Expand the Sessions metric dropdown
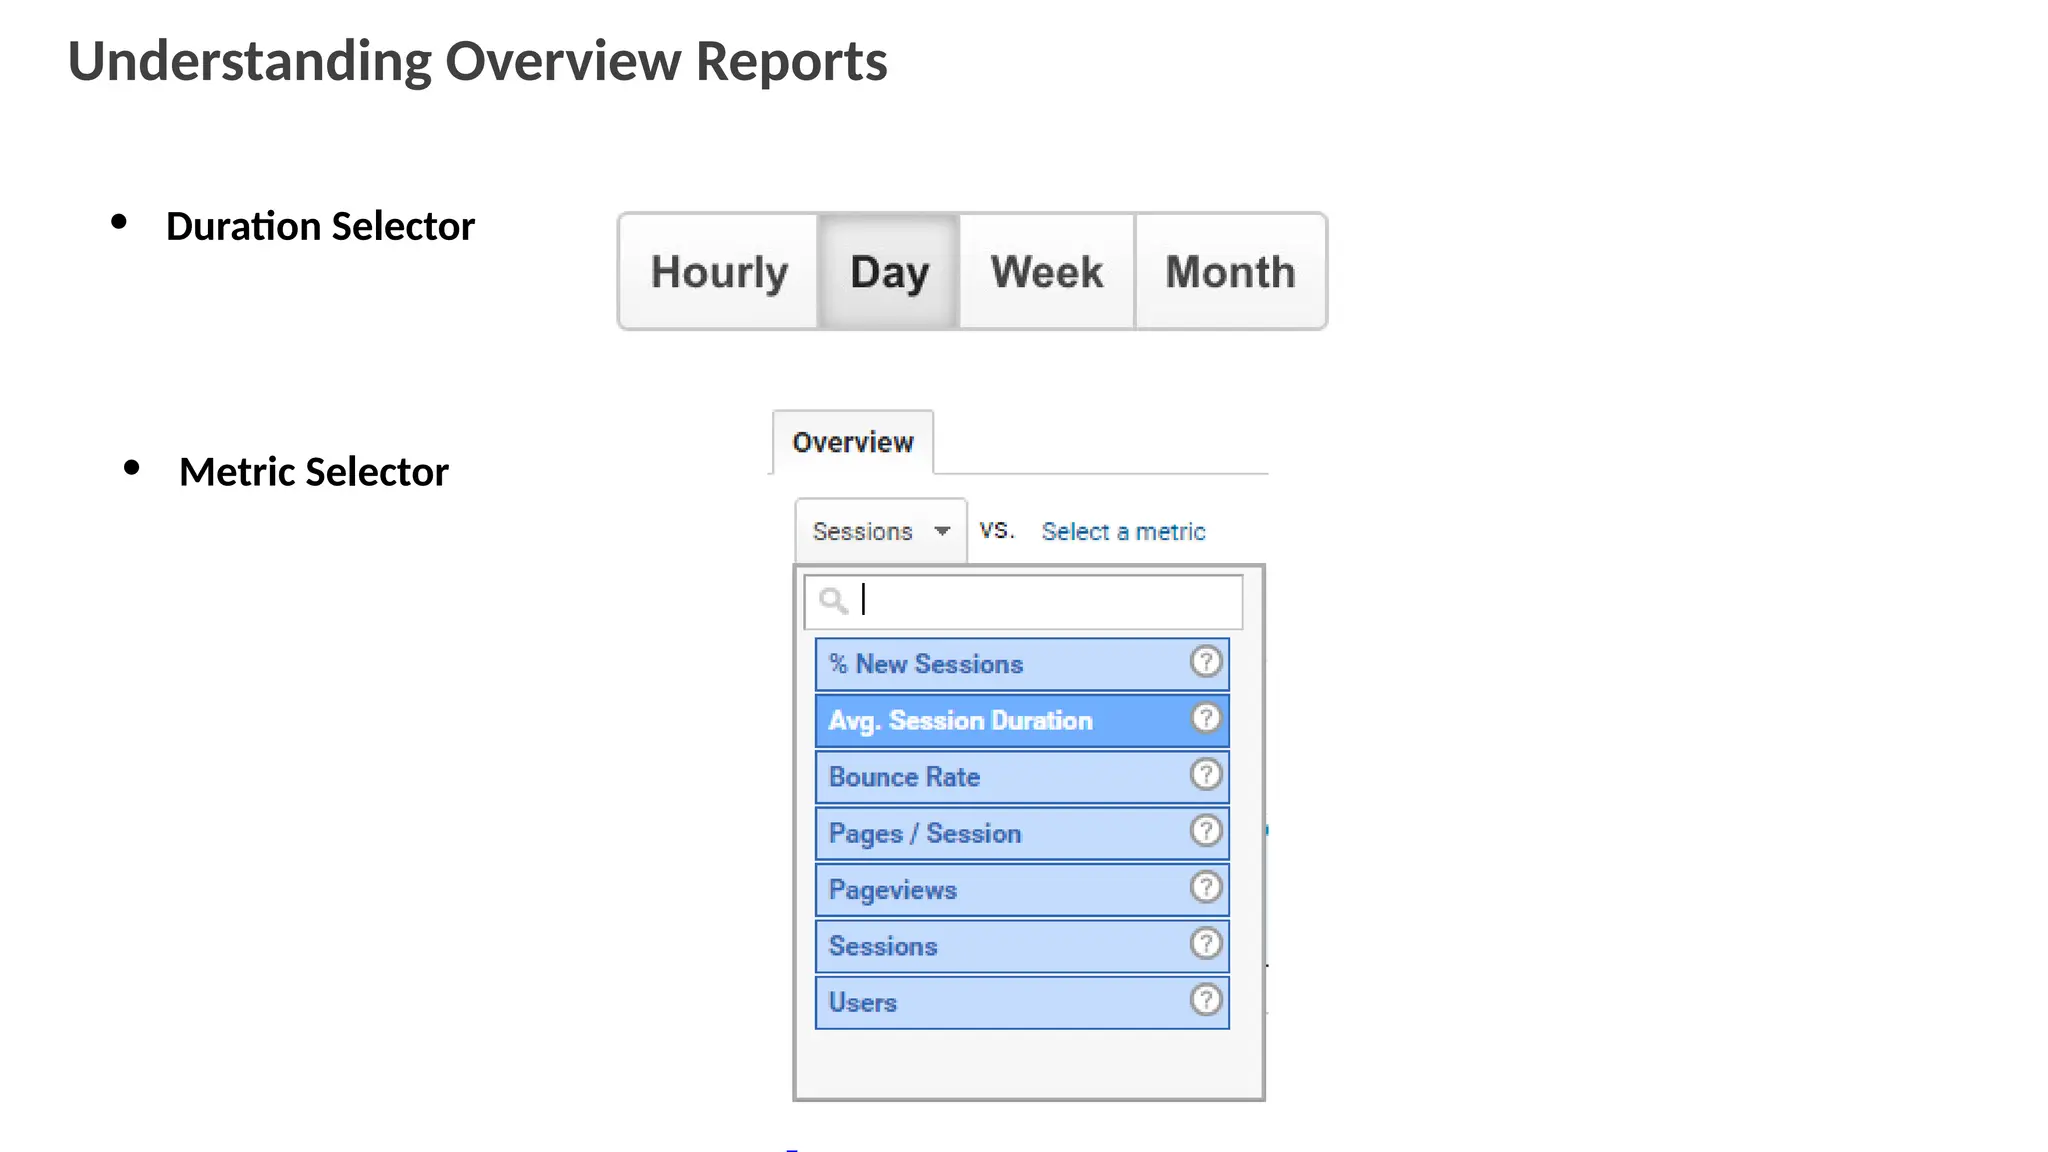 pyautogui.click(x=881, y=531)
